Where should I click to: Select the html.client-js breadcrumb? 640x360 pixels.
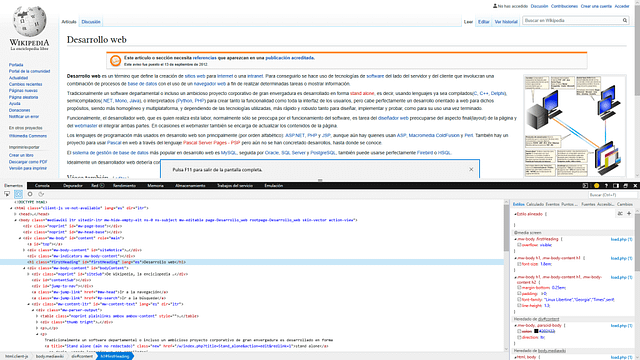16,356
